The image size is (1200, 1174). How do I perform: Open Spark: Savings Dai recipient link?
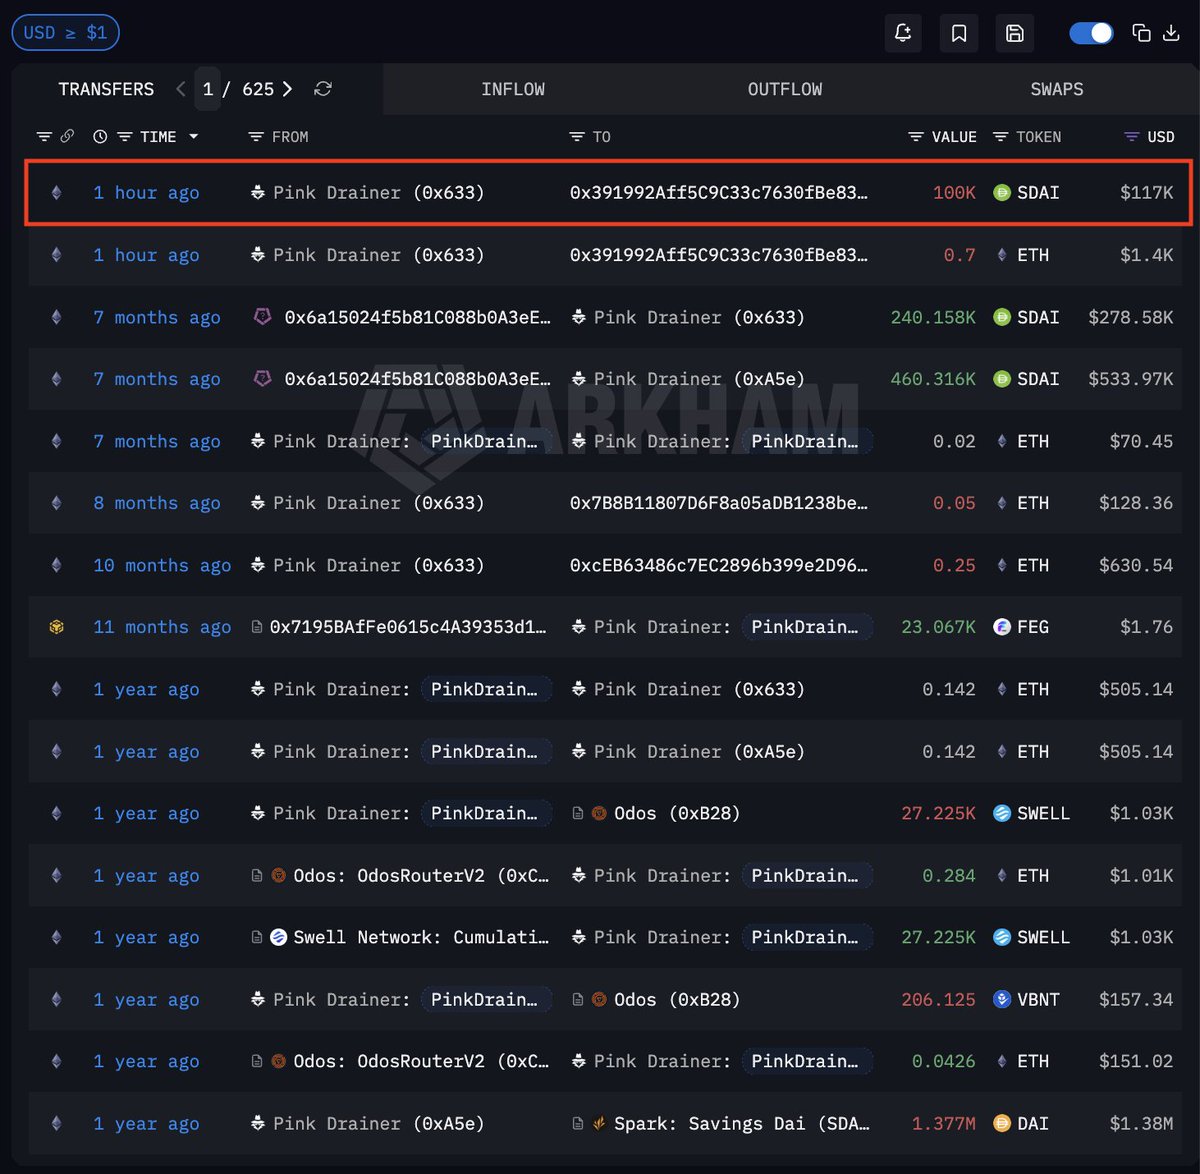pyautogui.click(x=740, y=1123)
